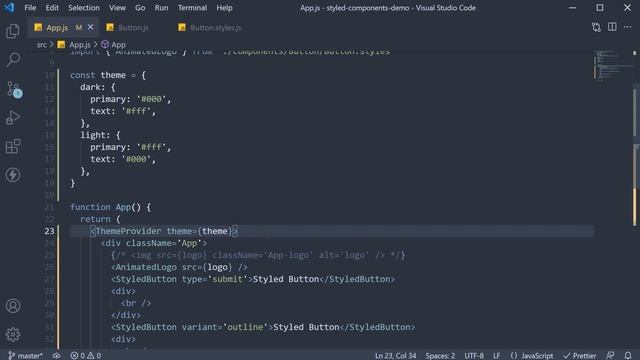Click 'const theme = {' code line
The height and width of the screenshot is (360, 640).
click(108, 75)
